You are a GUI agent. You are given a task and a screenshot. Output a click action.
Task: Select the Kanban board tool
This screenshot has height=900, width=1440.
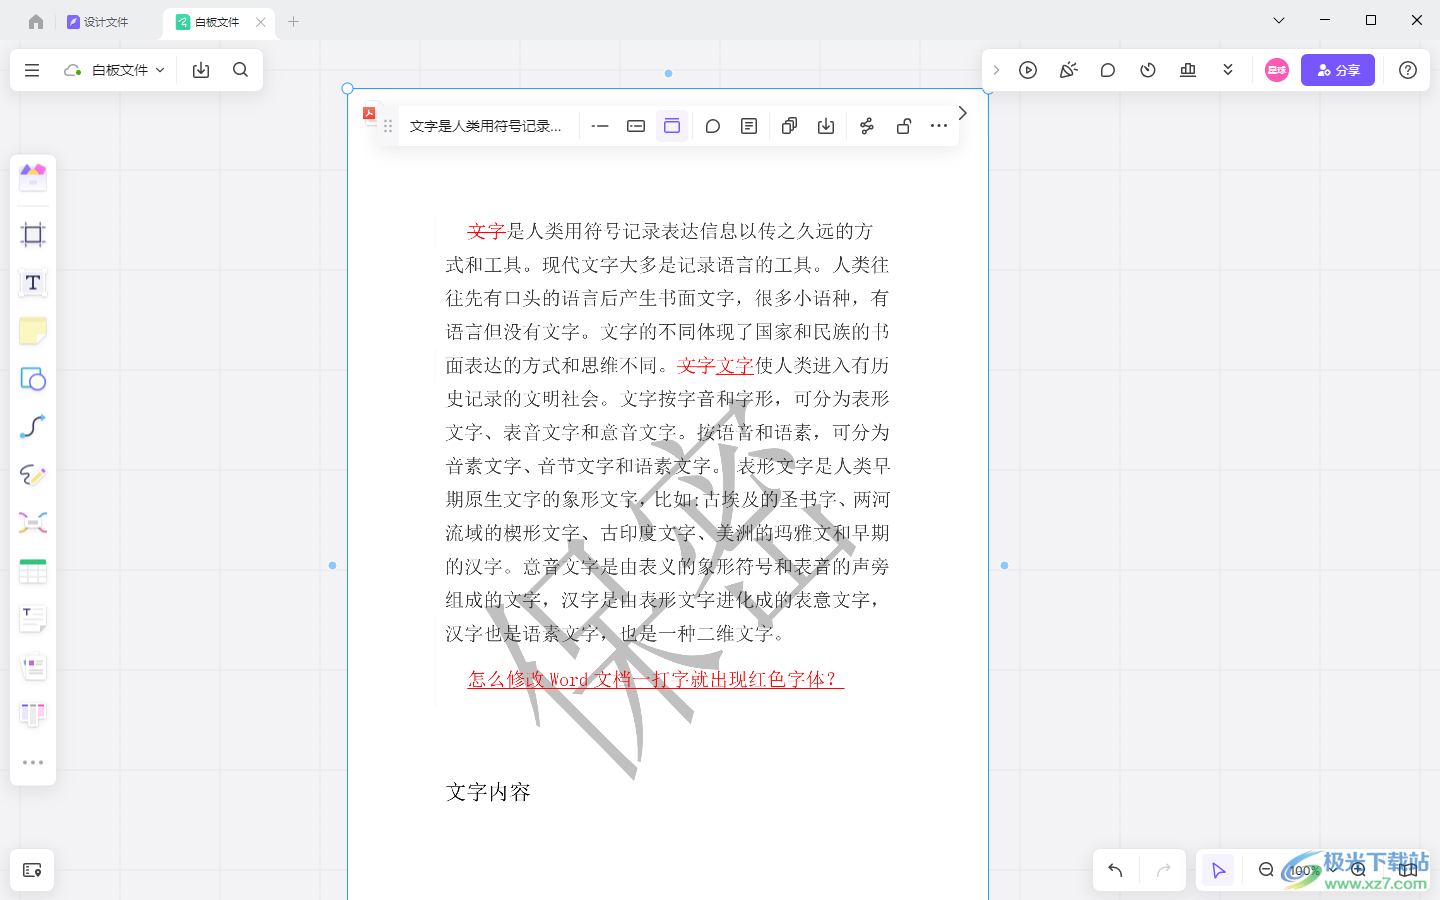(x=33, y=714)
